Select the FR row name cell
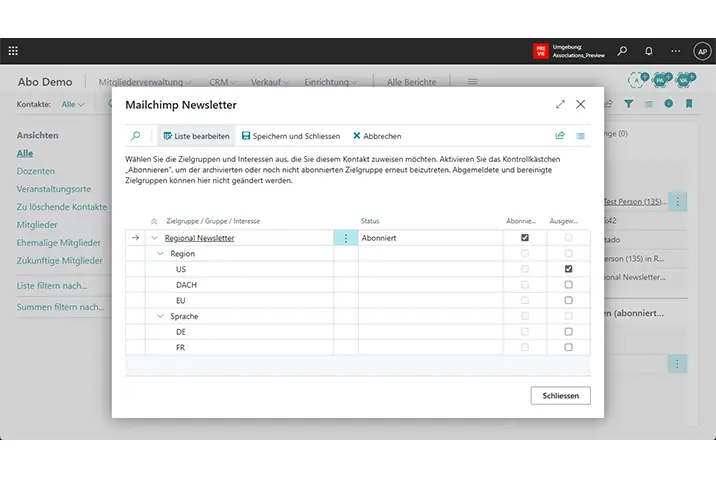 240,347
